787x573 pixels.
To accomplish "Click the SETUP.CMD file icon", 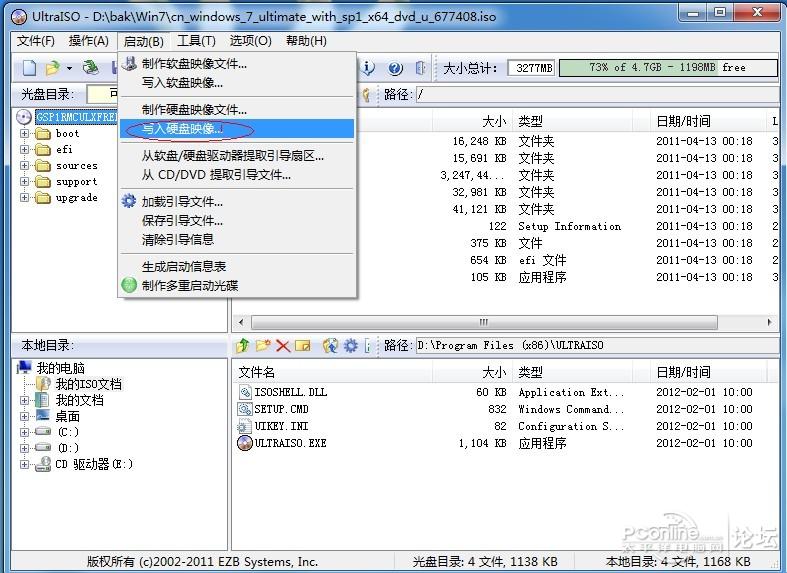I will point(244,409).
